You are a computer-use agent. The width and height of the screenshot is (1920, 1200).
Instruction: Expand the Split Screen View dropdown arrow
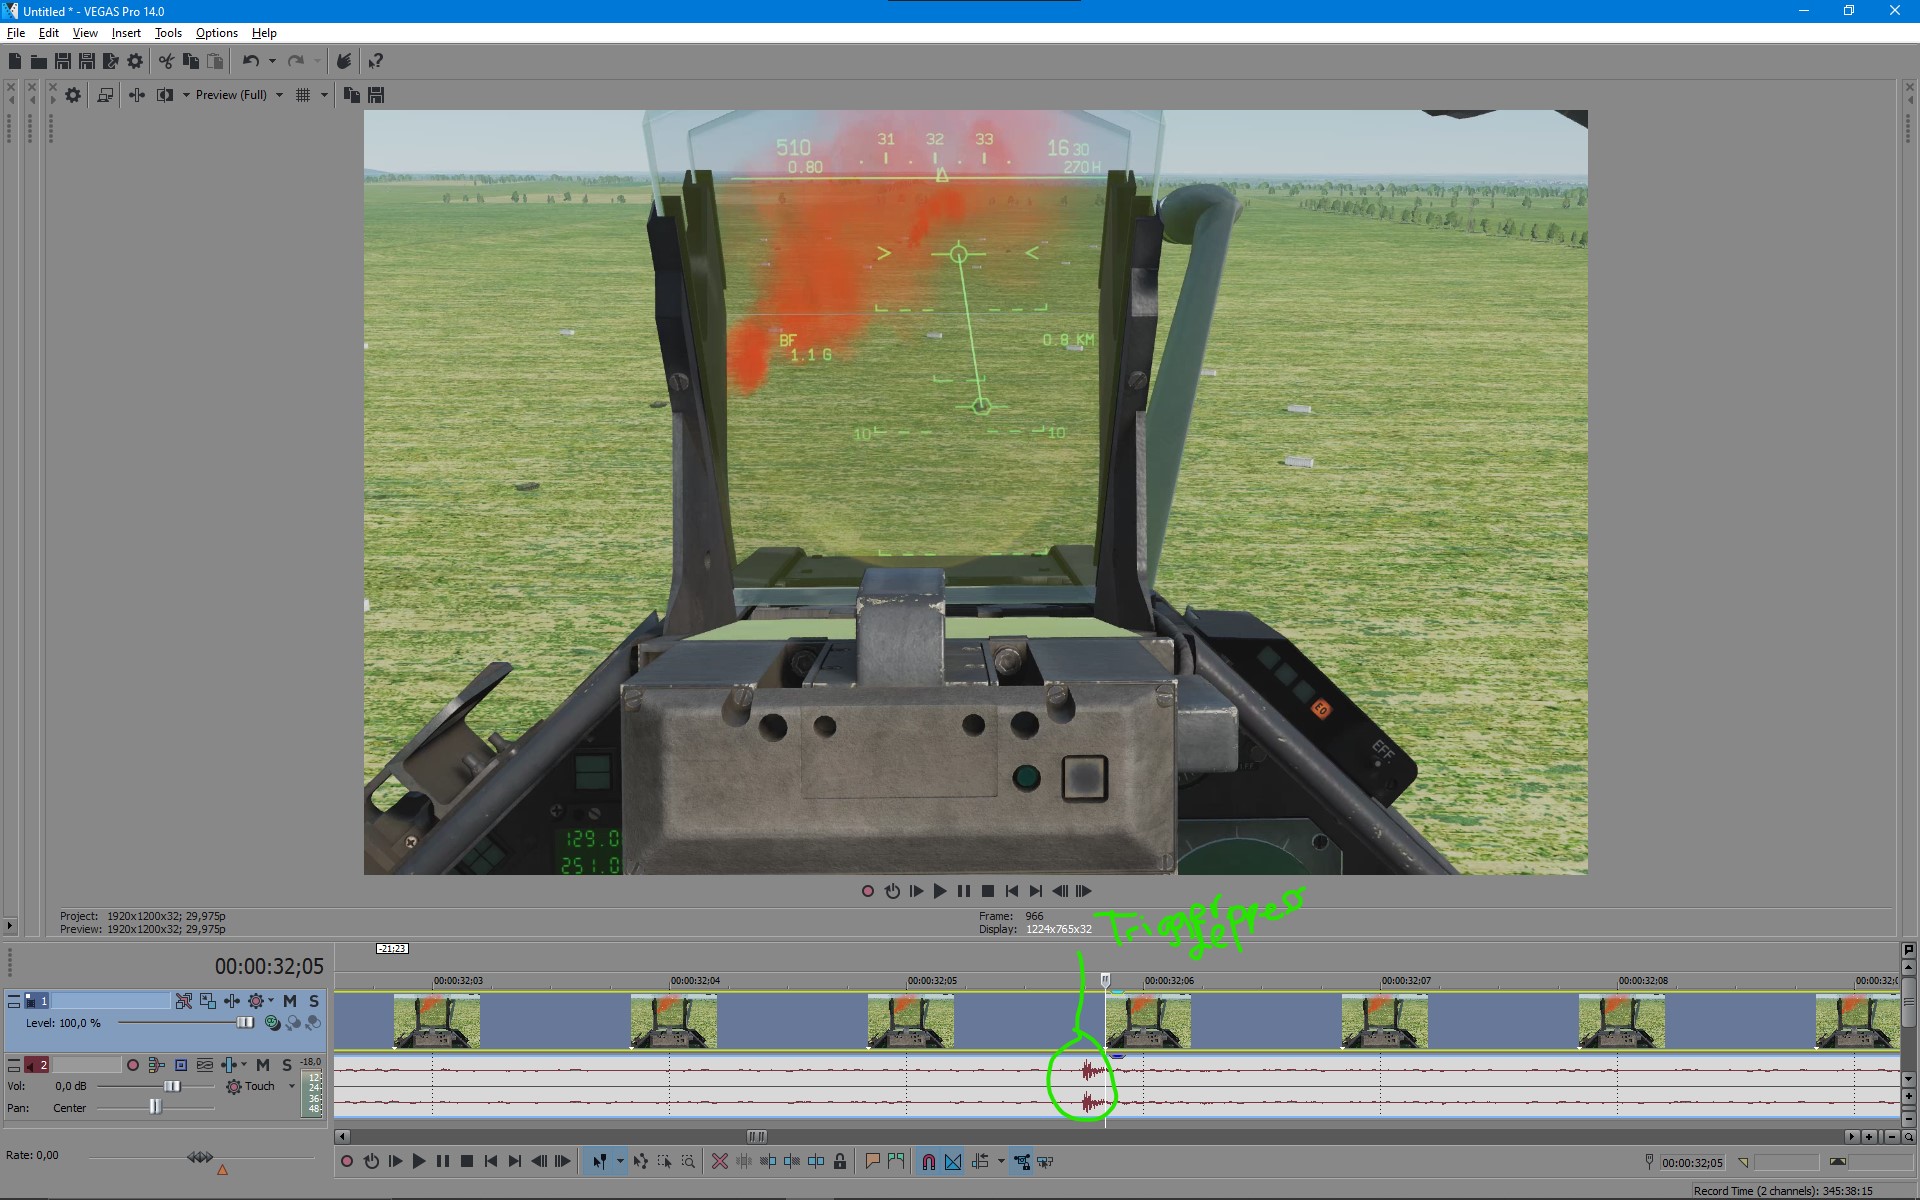[x=186, y=95]
